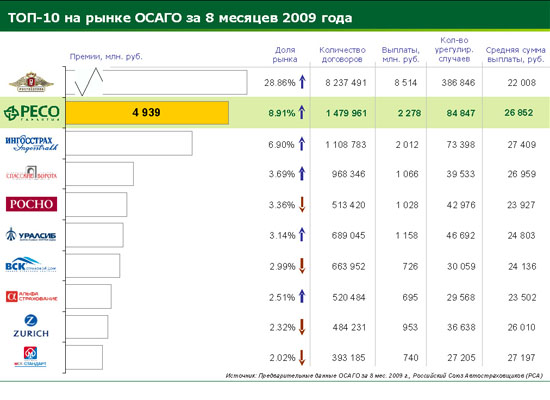Image resolution: width=550 pixels, height=400 pixels.
Task: Click the average payout 22 008
Action: pyautogui.click(x=522, y=83)
